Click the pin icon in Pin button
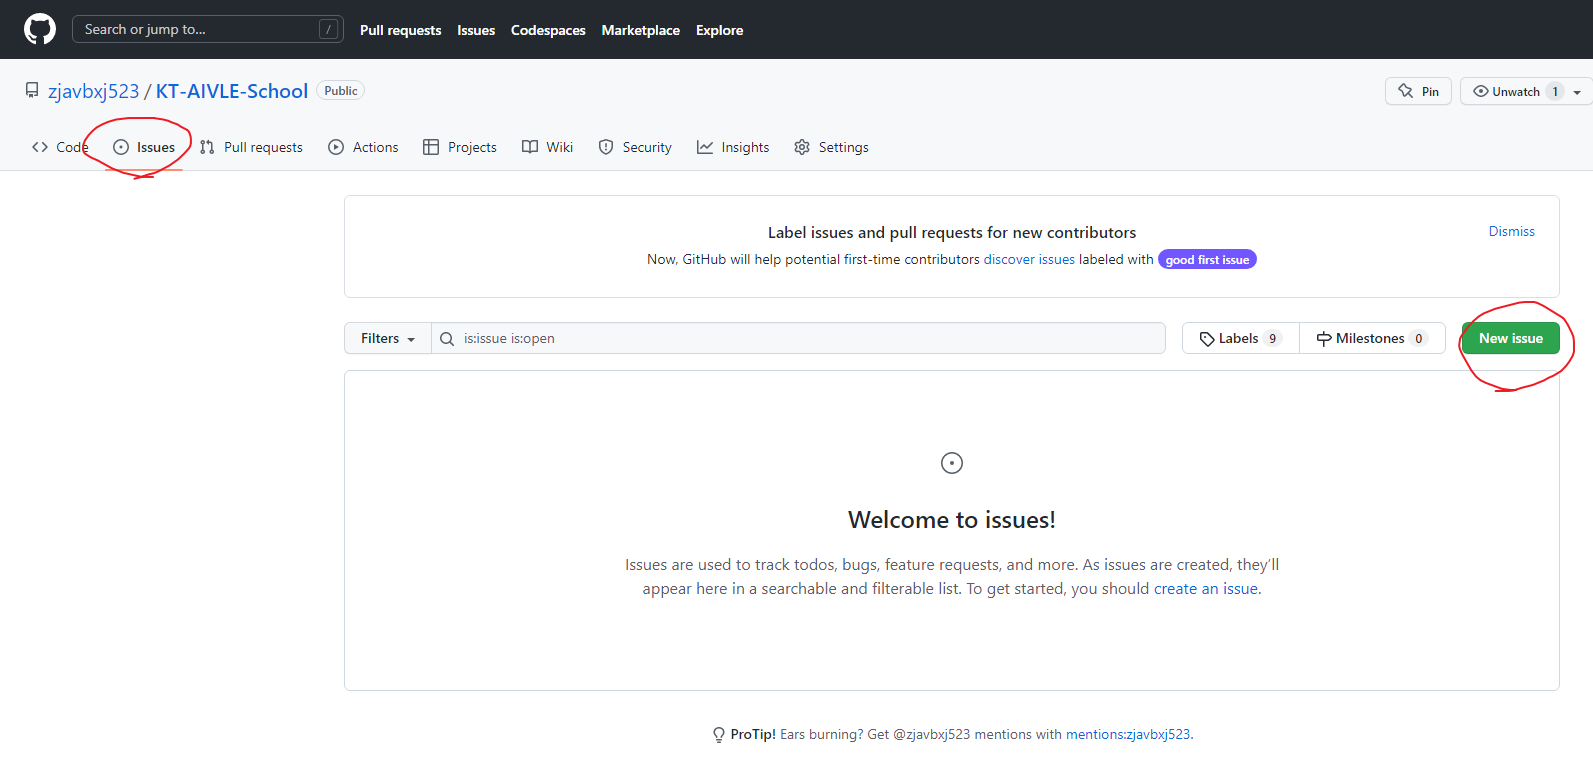This screenshot has width=1593, height=761. (x=1406, y=91)
